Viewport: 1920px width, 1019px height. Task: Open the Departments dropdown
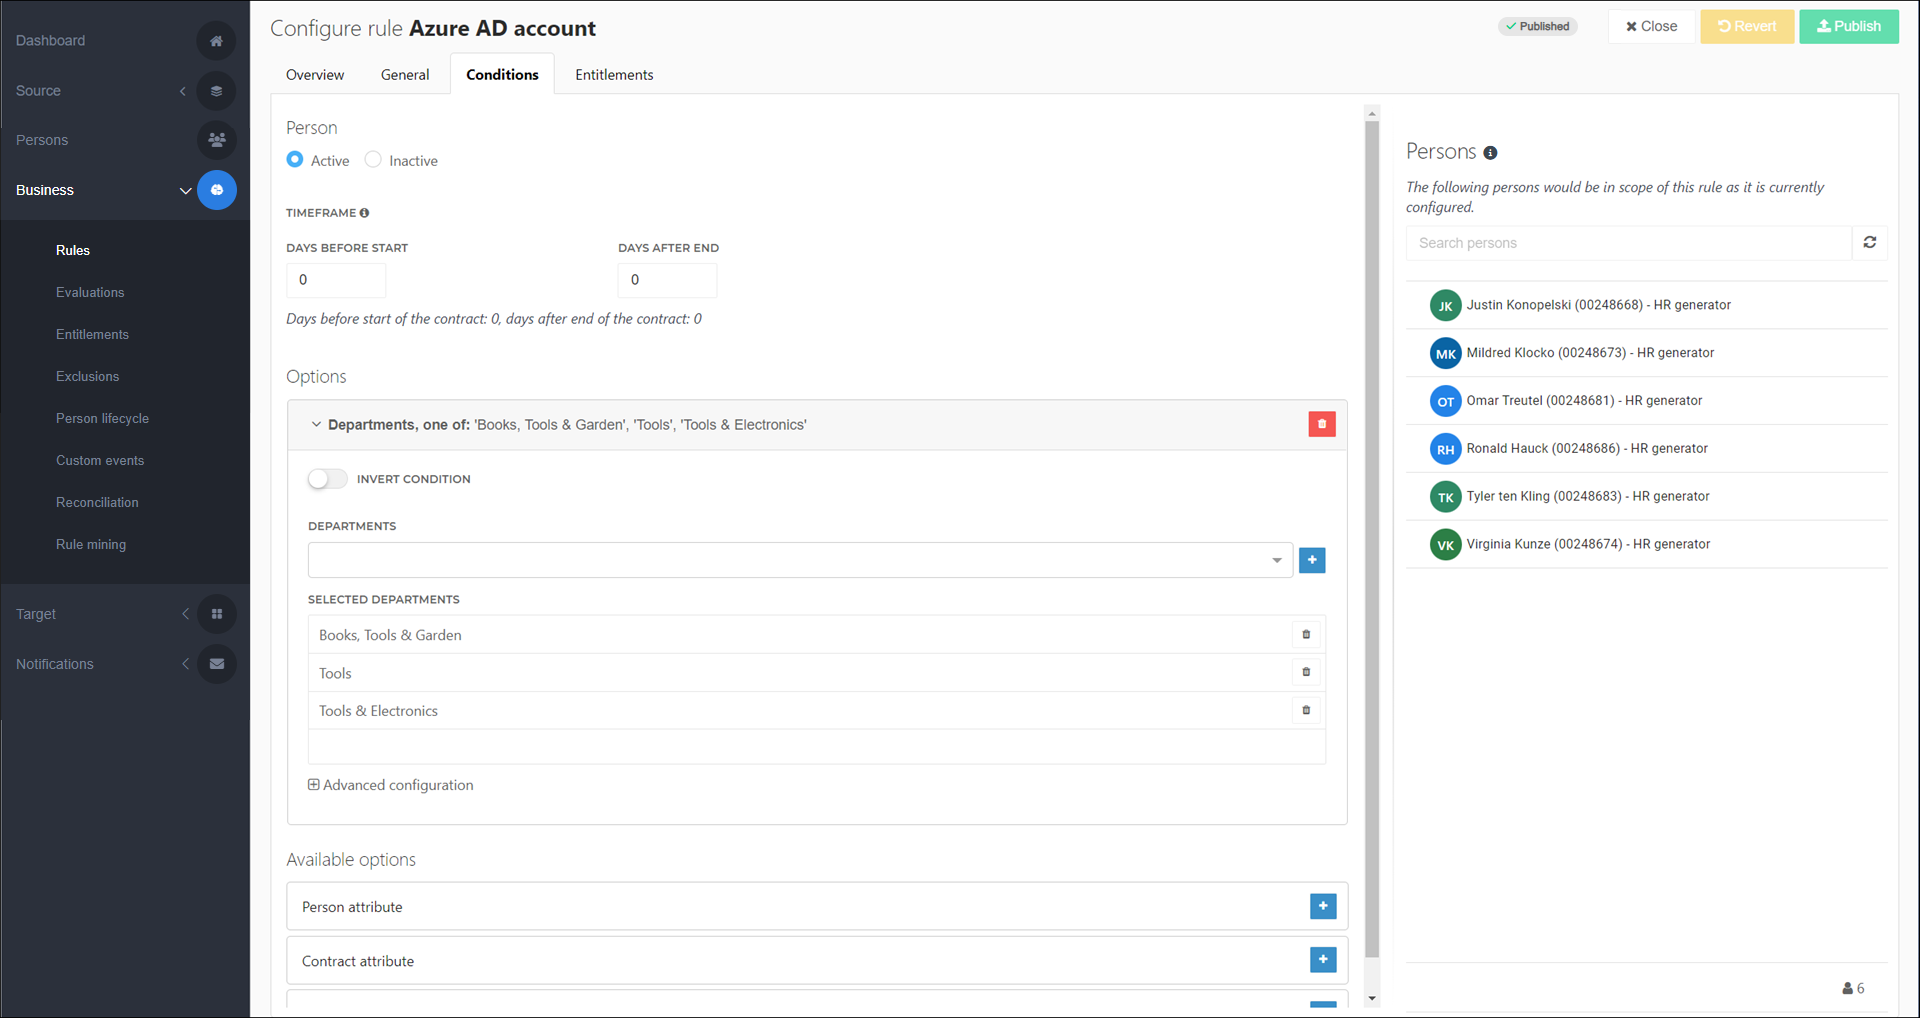(800, 560)
